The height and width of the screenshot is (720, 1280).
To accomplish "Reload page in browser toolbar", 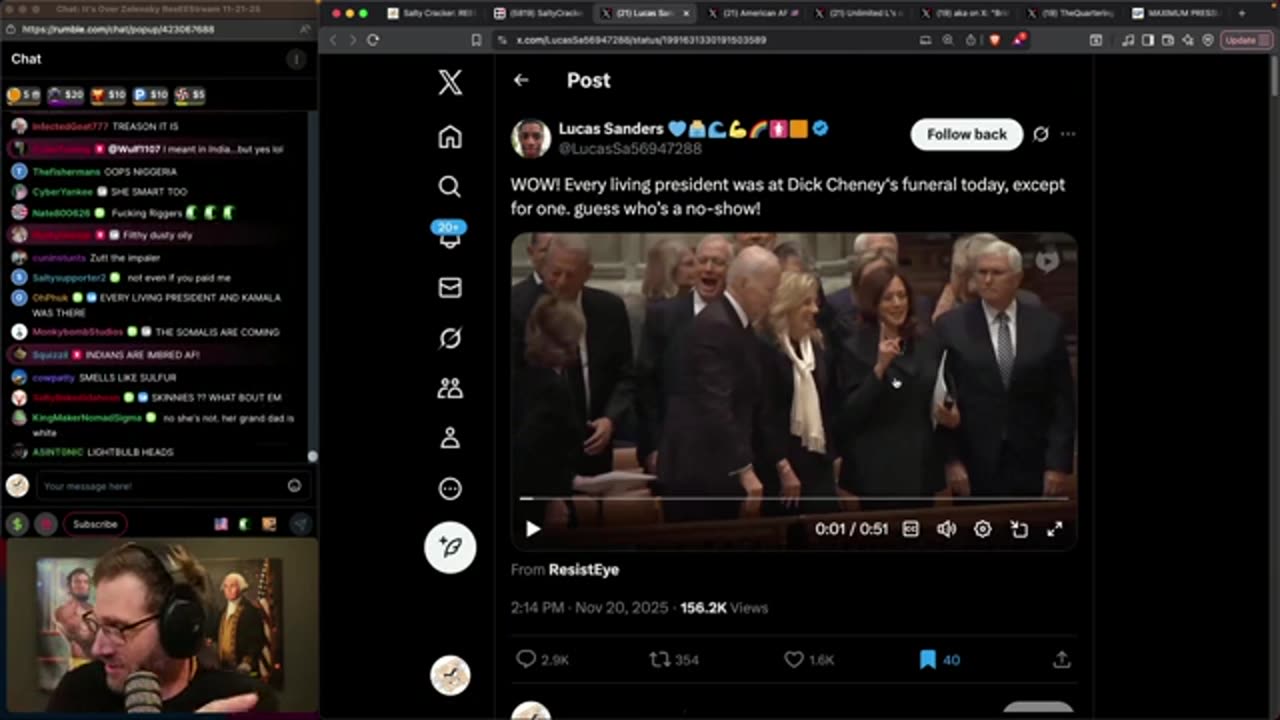I will pyautogui.click(x=373, y=40).
